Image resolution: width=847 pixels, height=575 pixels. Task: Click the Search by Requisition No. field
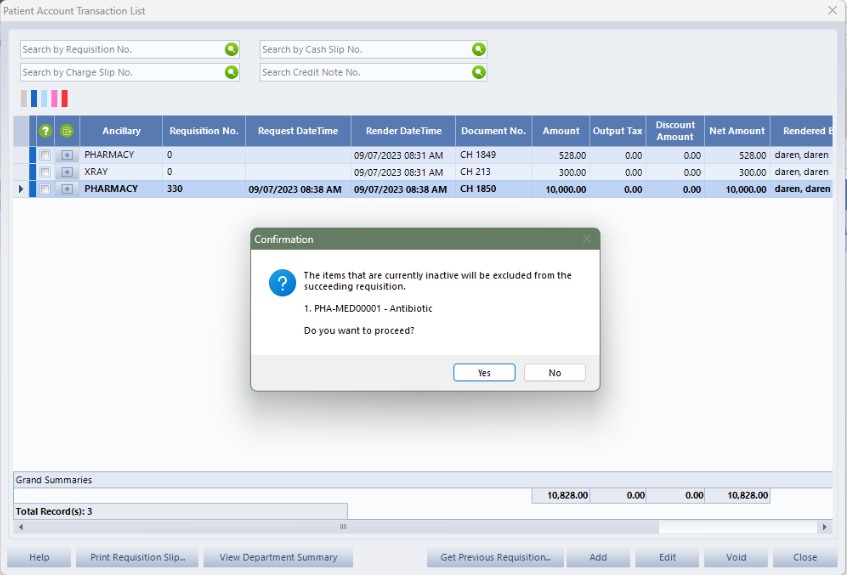120,49
